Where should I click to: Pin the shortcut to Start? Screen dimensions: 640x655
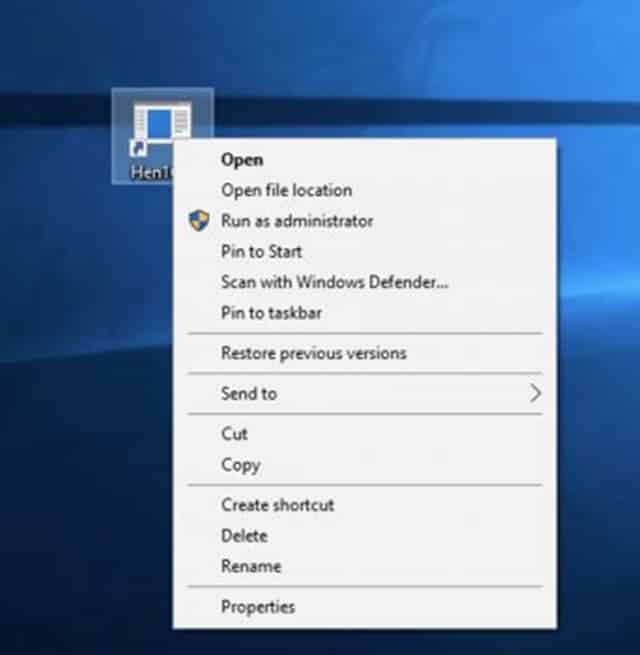click(261, 252)
